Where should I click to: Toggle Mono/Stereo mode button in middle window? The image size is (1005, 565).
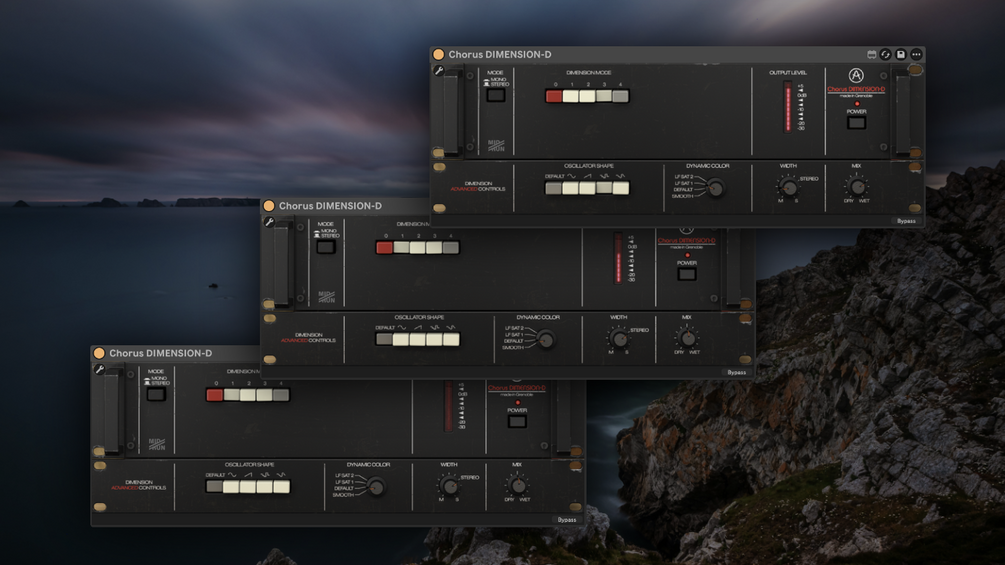(326, 247)
